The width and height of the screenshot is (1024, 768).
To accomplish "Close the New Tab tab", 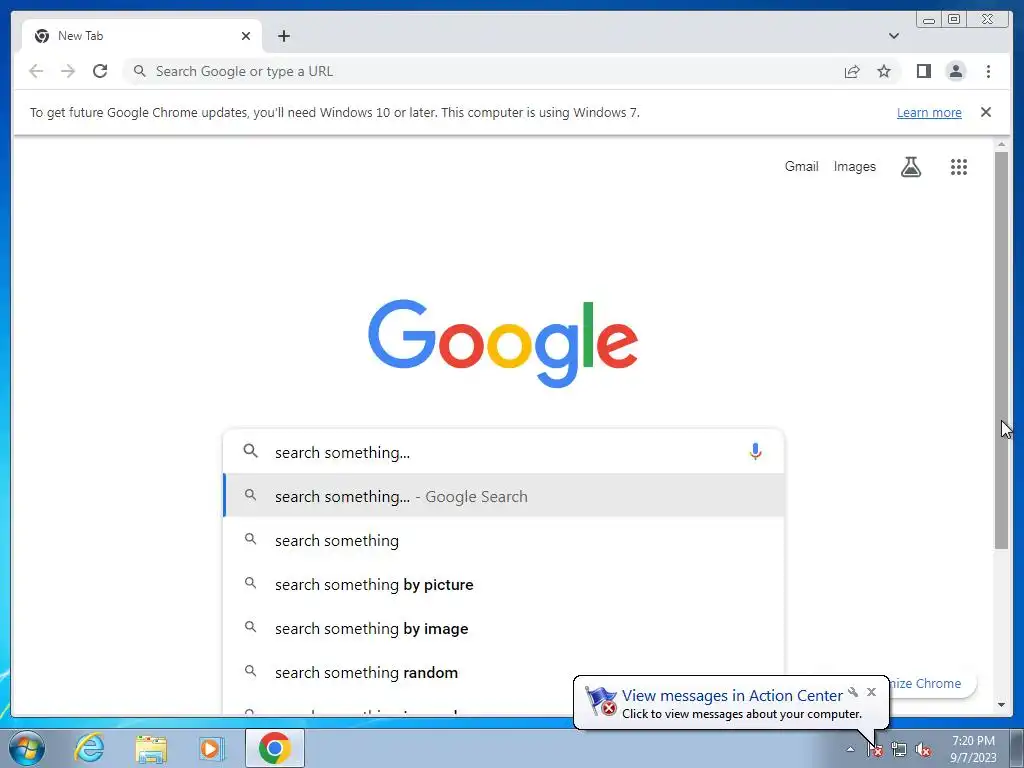I will (246, 36).
